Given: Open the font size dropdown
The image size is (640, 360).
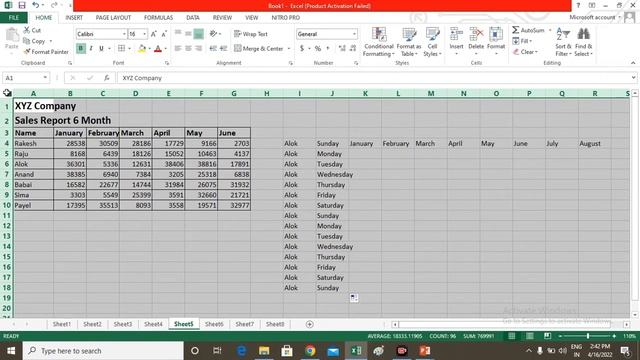Looking at the screenshot, I should point(144,34).
